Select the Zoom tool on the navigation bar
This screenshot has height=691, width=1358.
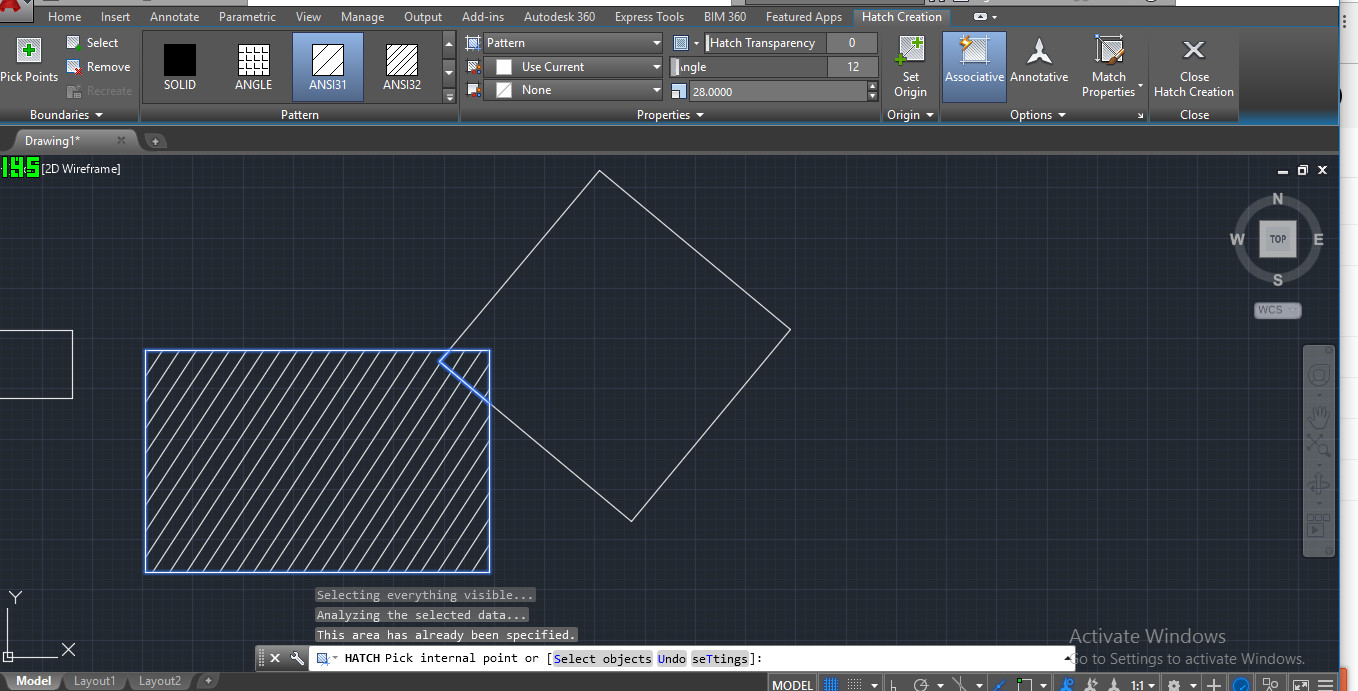[x=1318, y=448]
